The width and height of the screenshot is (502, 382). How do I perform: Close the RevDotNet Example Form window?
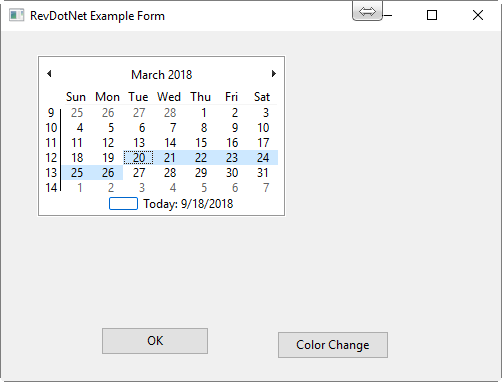pyautogui.click(x=478, y=15)
